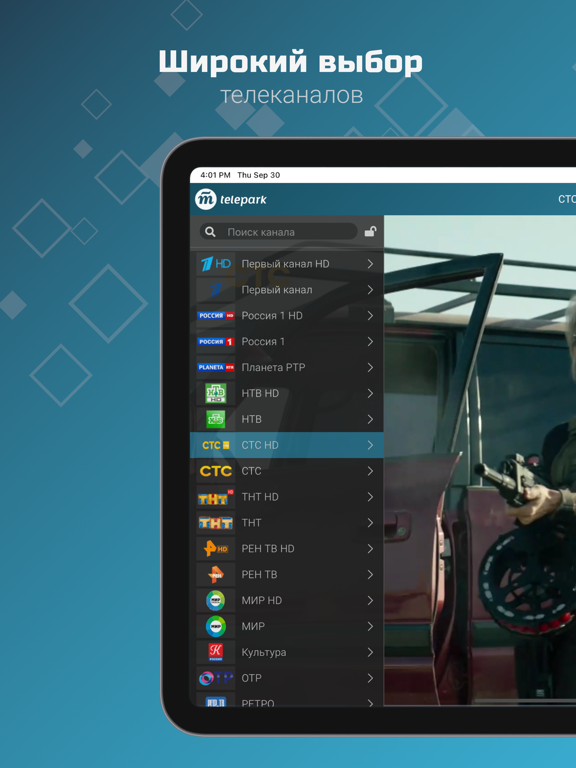Click the СТС HD logo icon

216,445
